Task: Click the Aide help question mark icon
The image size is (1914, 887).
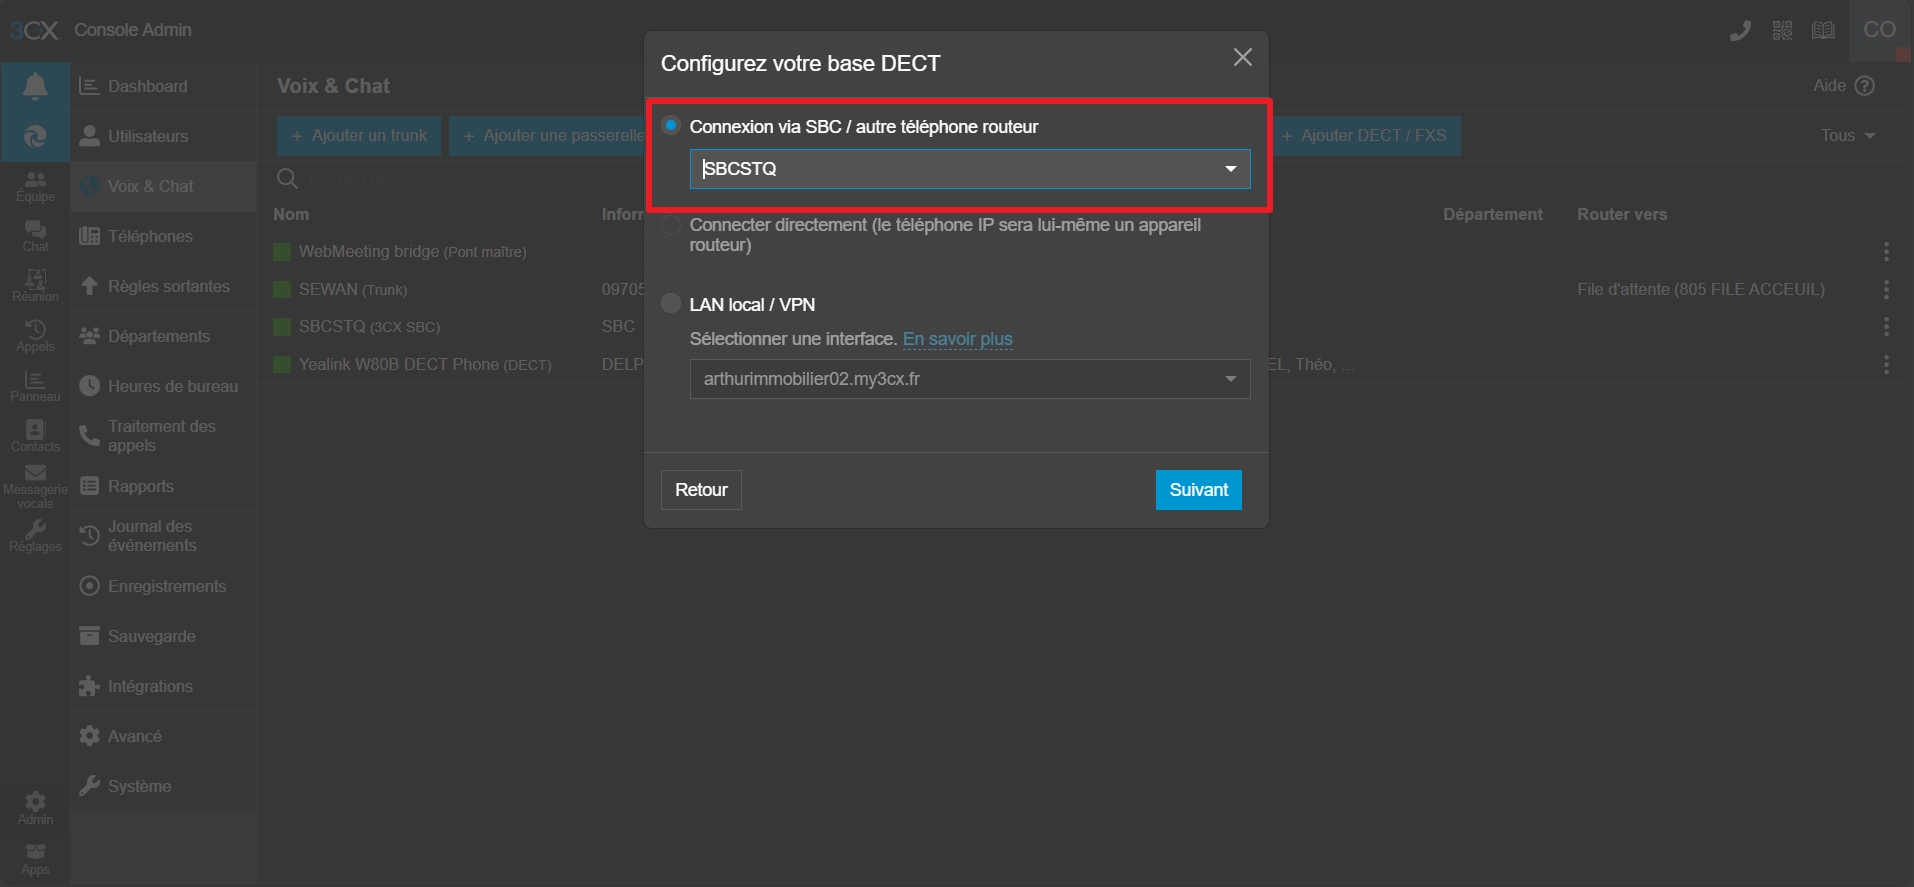Action: tap(1865, 86)
